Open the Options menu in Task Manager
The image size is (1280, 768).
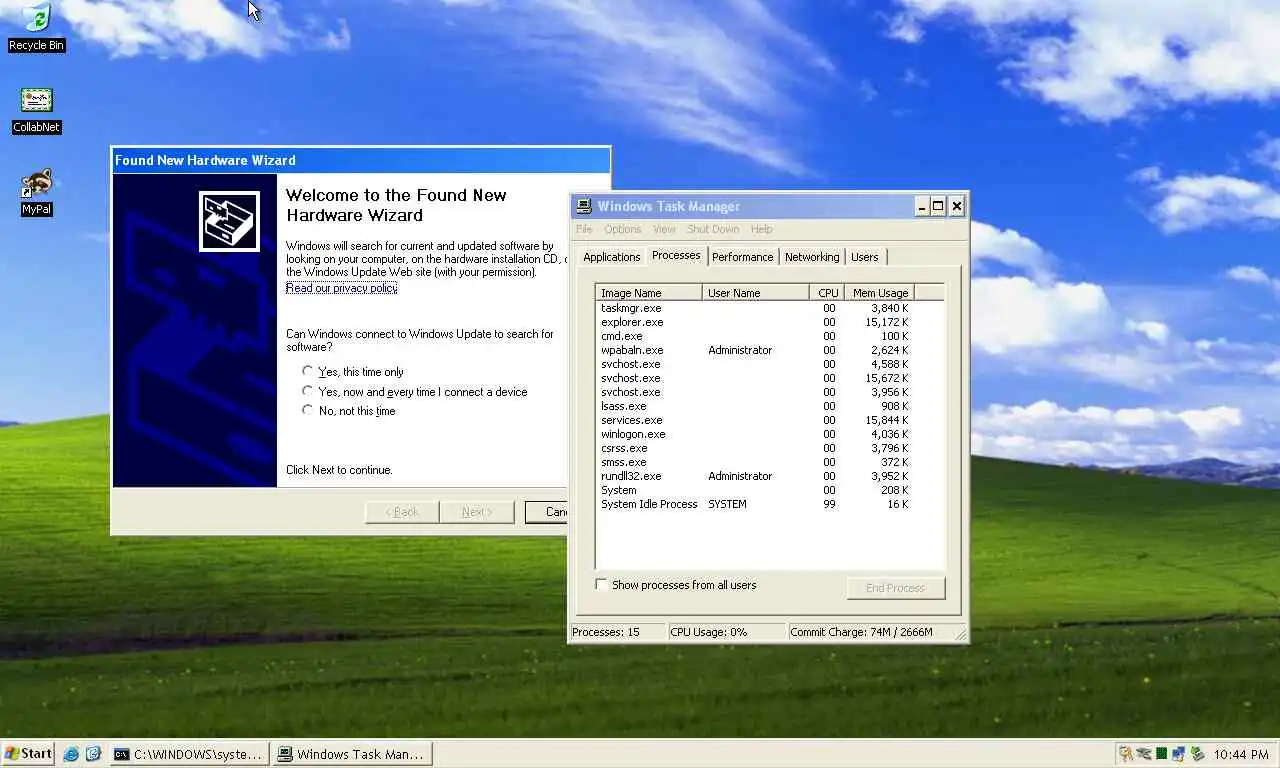click(622, 229)
